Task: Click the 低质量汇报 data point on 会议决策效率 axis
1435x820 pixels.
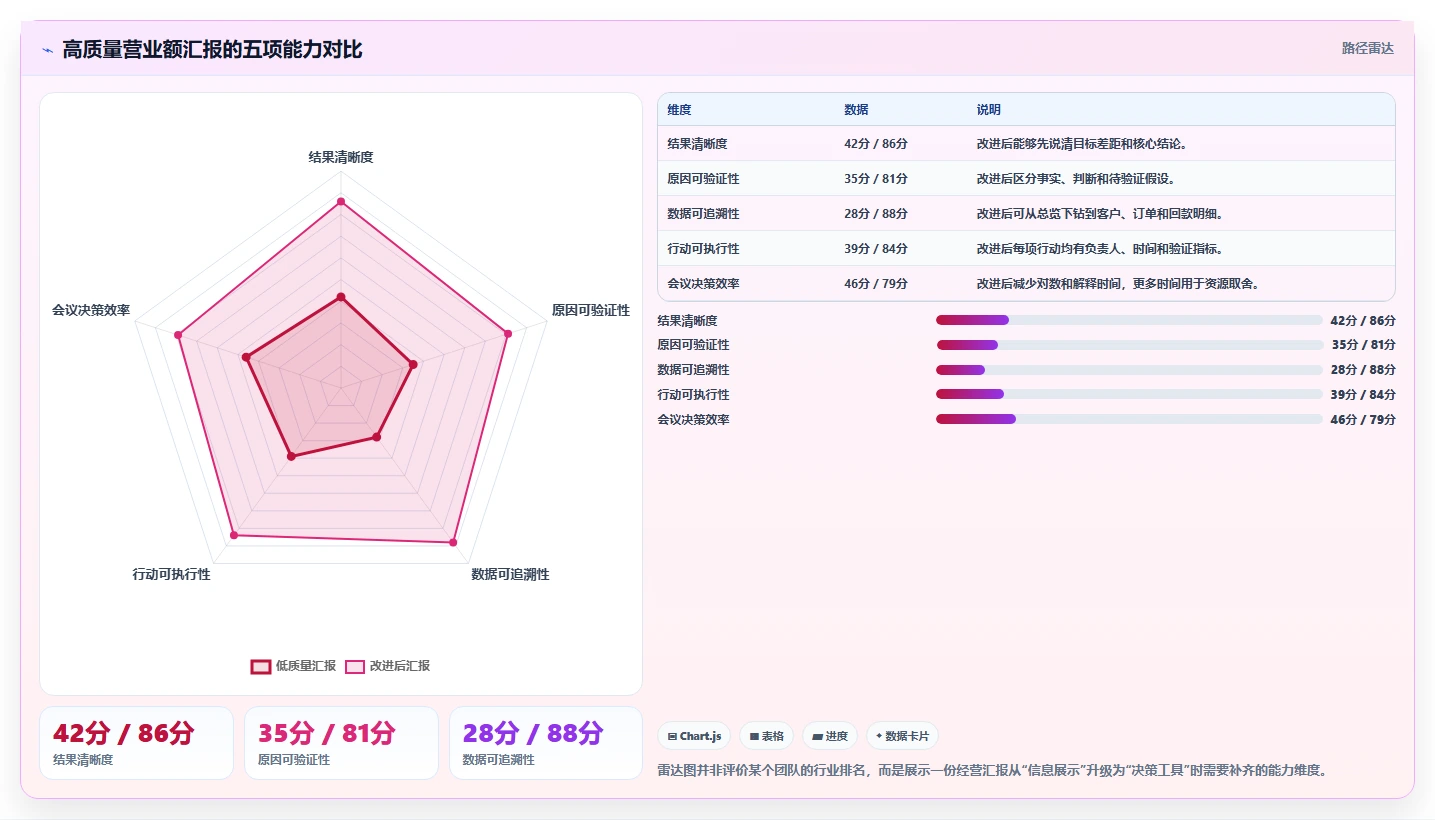Action: (x=246, y=357)
